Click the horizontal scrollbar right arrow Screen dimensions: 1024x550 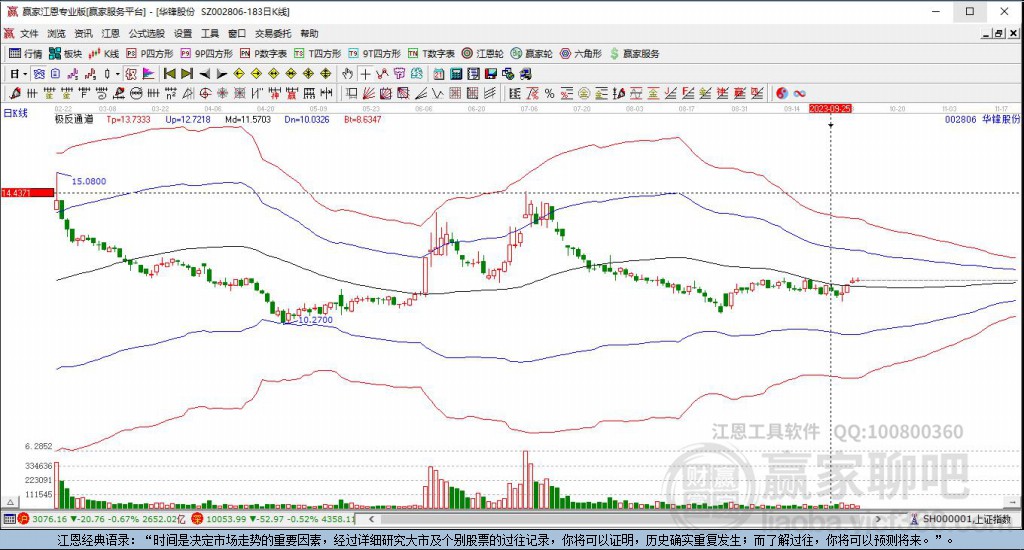878,519
